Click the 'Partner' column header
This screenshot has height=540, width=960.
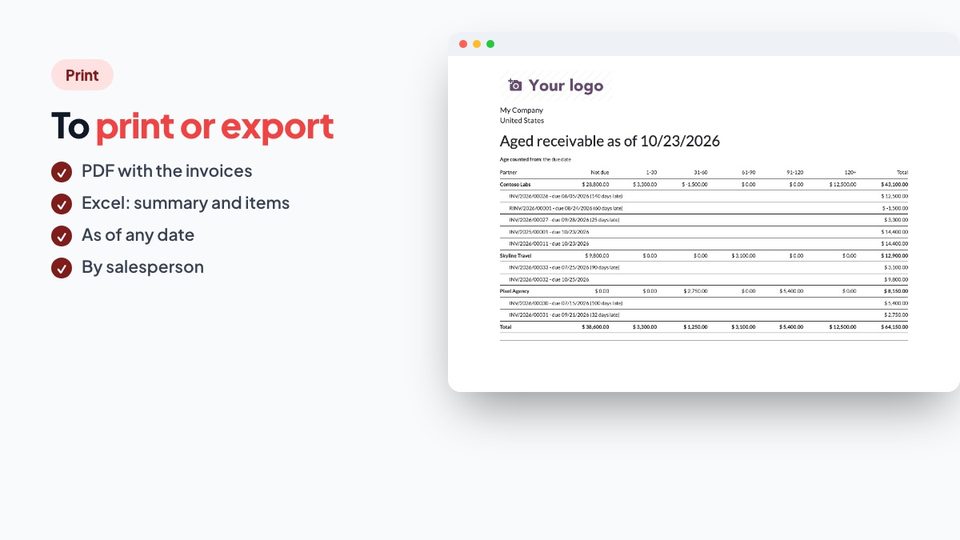(508, 173)
